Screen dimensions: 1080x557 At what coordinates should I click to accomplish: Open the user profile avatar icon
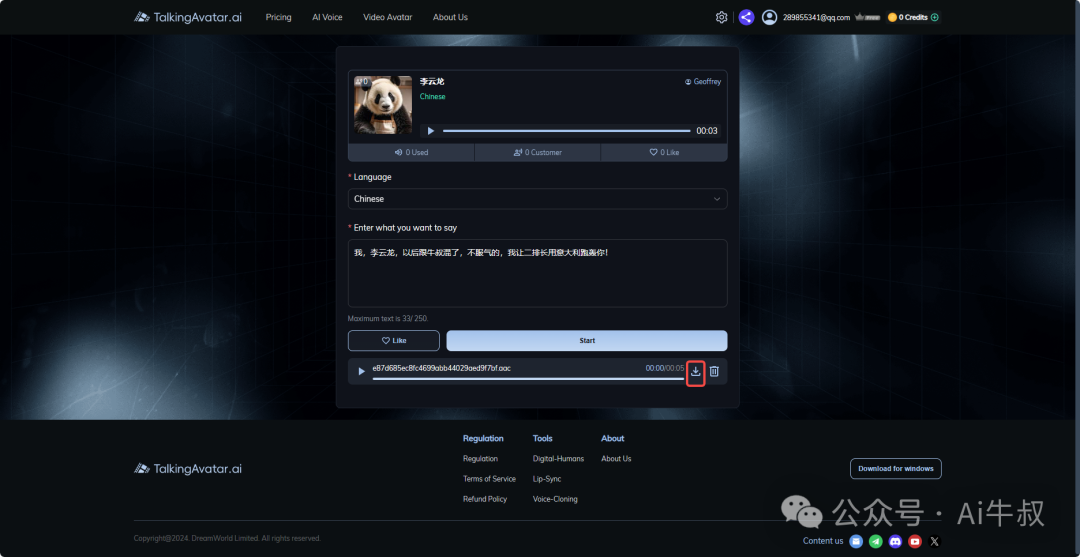point(769,17)
